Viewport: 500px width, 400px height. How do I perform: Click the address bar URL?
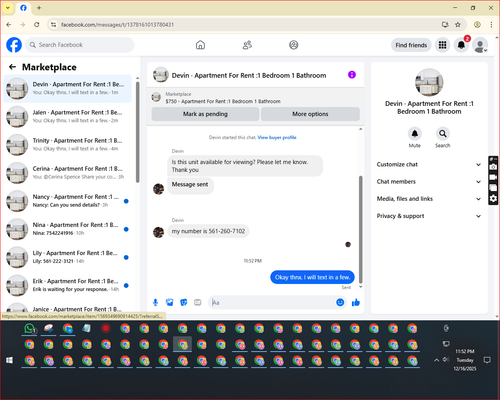pyautogui.click(x=117, y=25)
